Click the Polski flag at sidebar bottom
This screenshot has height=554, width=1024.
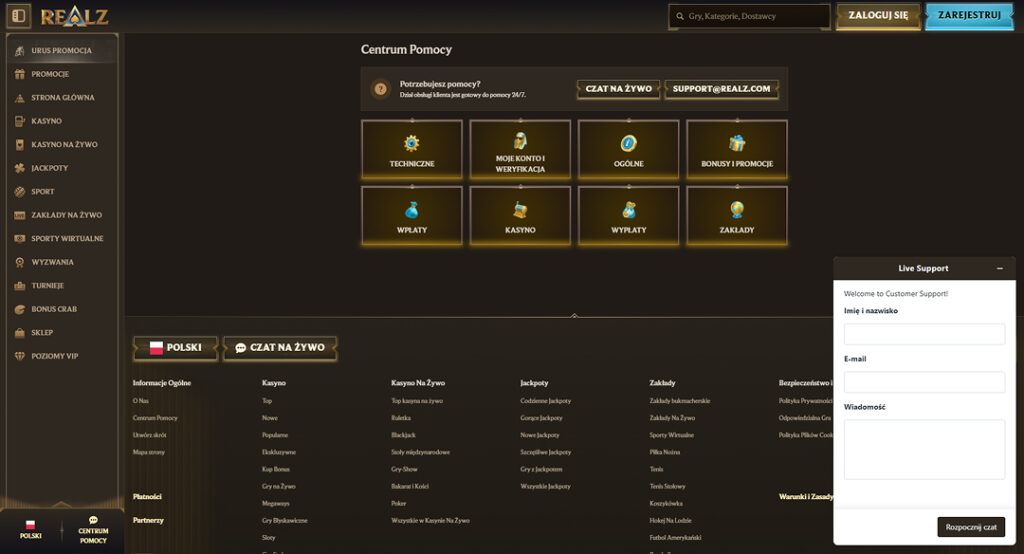coord(31,525)
